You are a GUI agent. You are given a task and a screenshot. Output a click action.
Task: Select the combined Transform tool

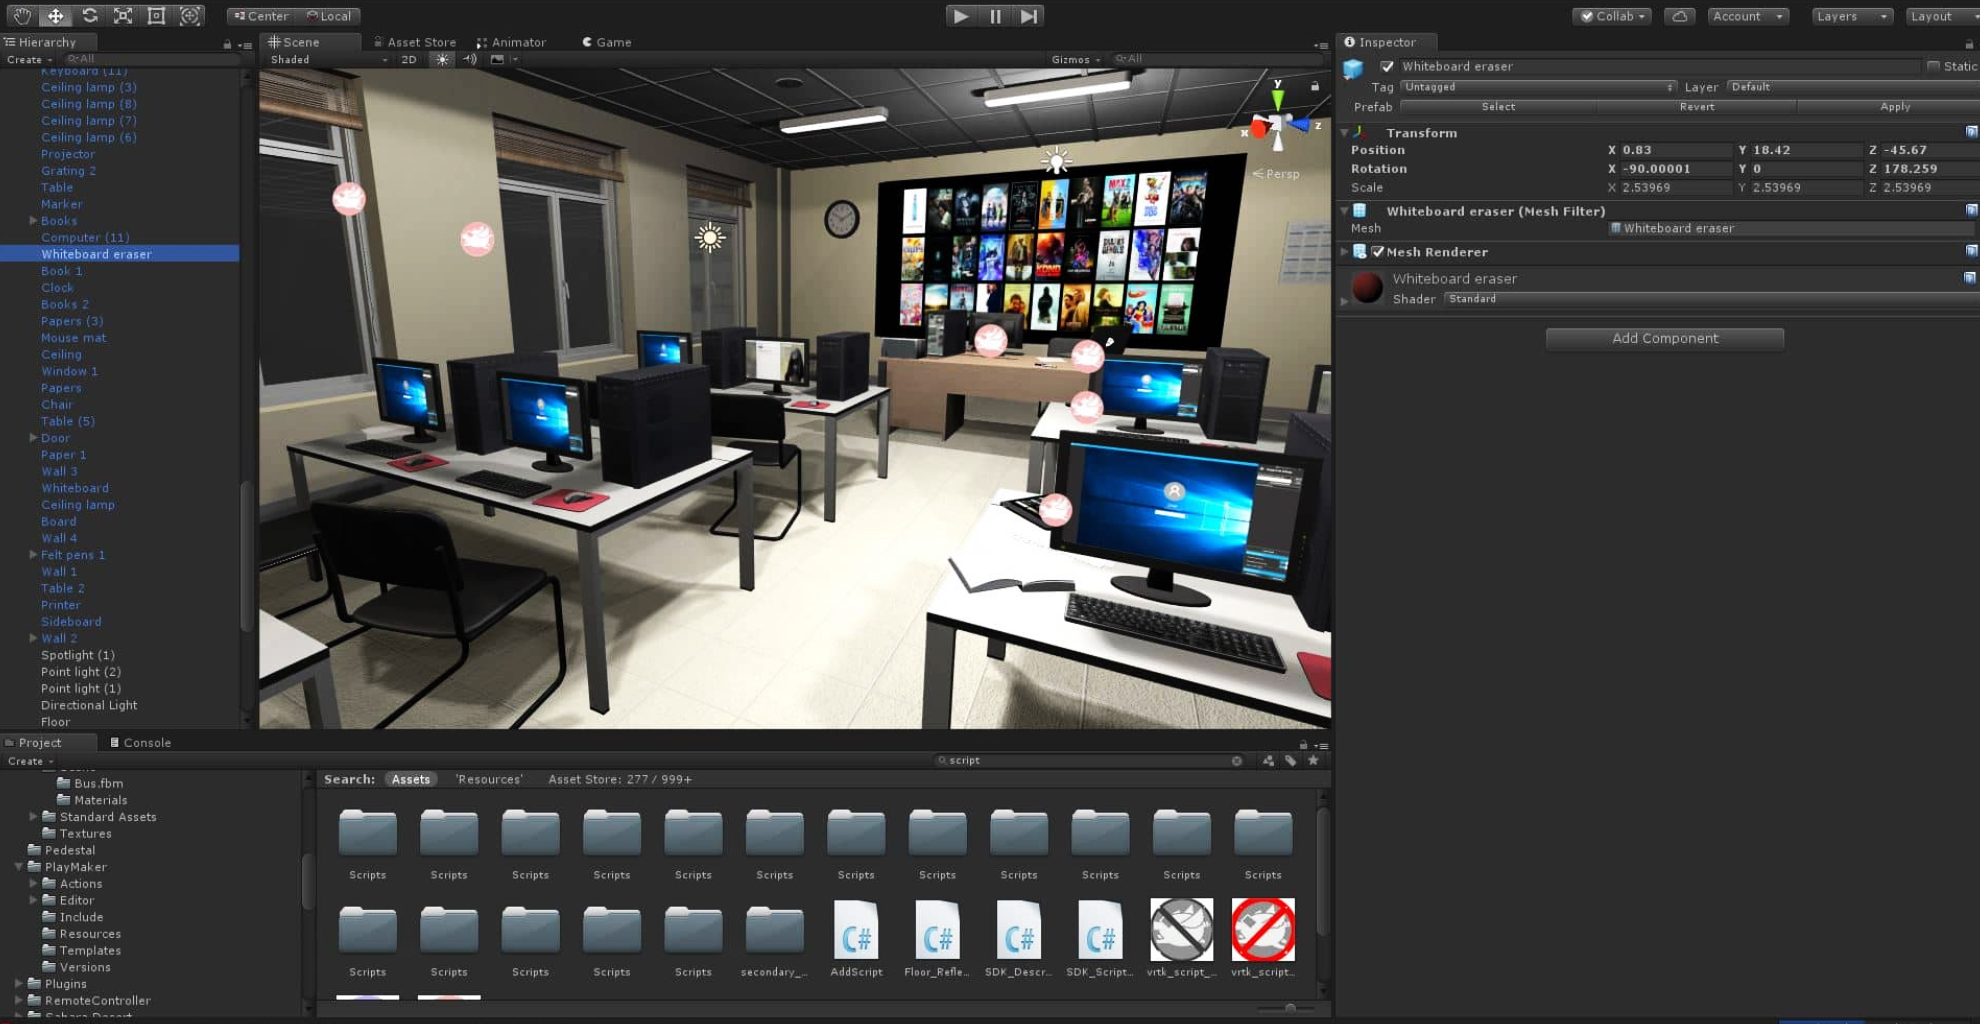(x=189, y=16)
